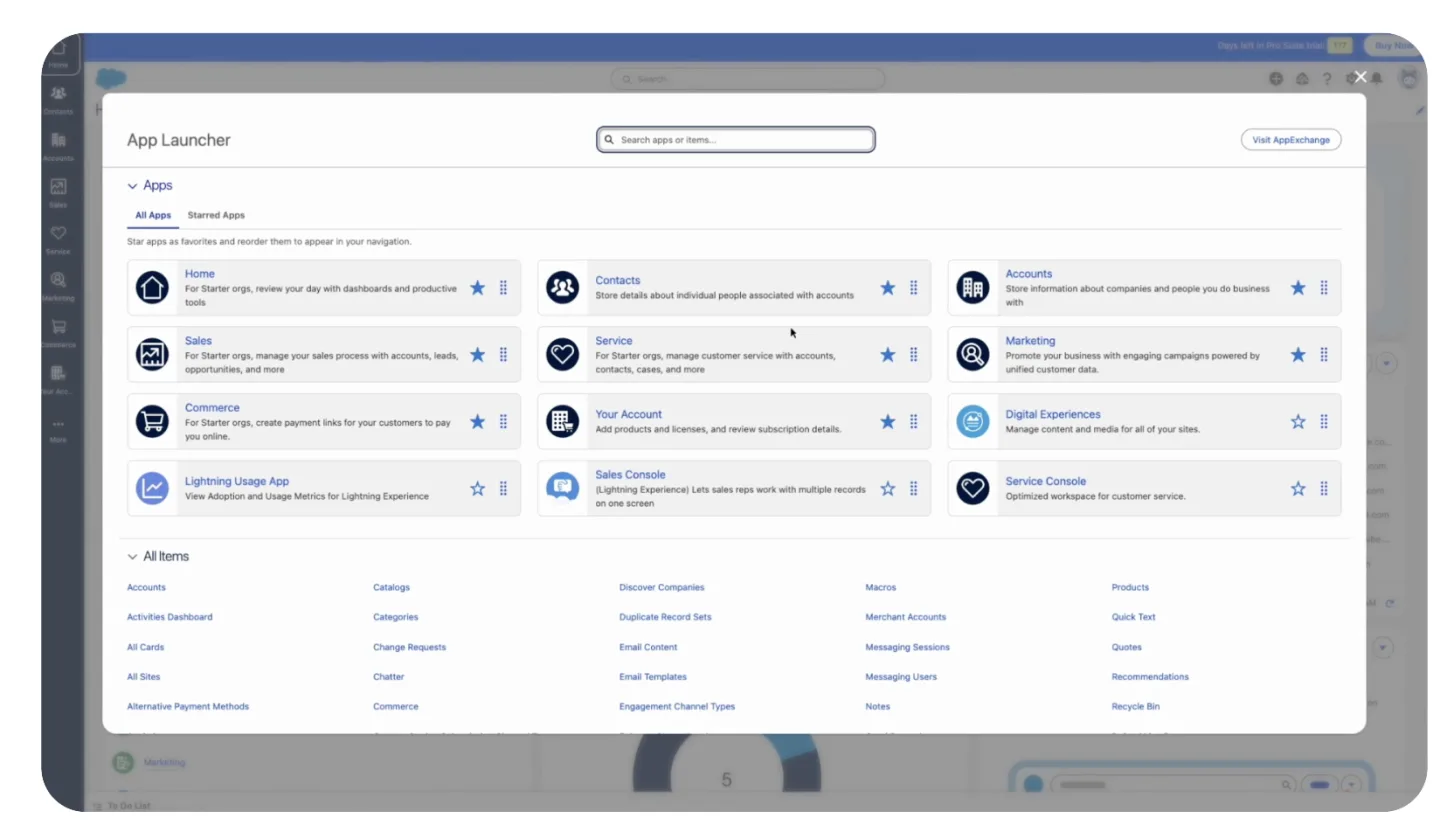
Task: Open the Recommendations item link
Action: (1150, 677)
